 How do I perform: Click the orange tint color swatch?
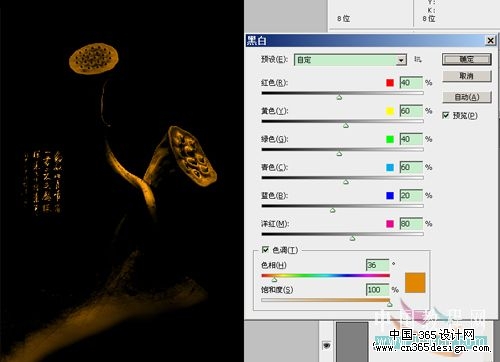[415, 283]
